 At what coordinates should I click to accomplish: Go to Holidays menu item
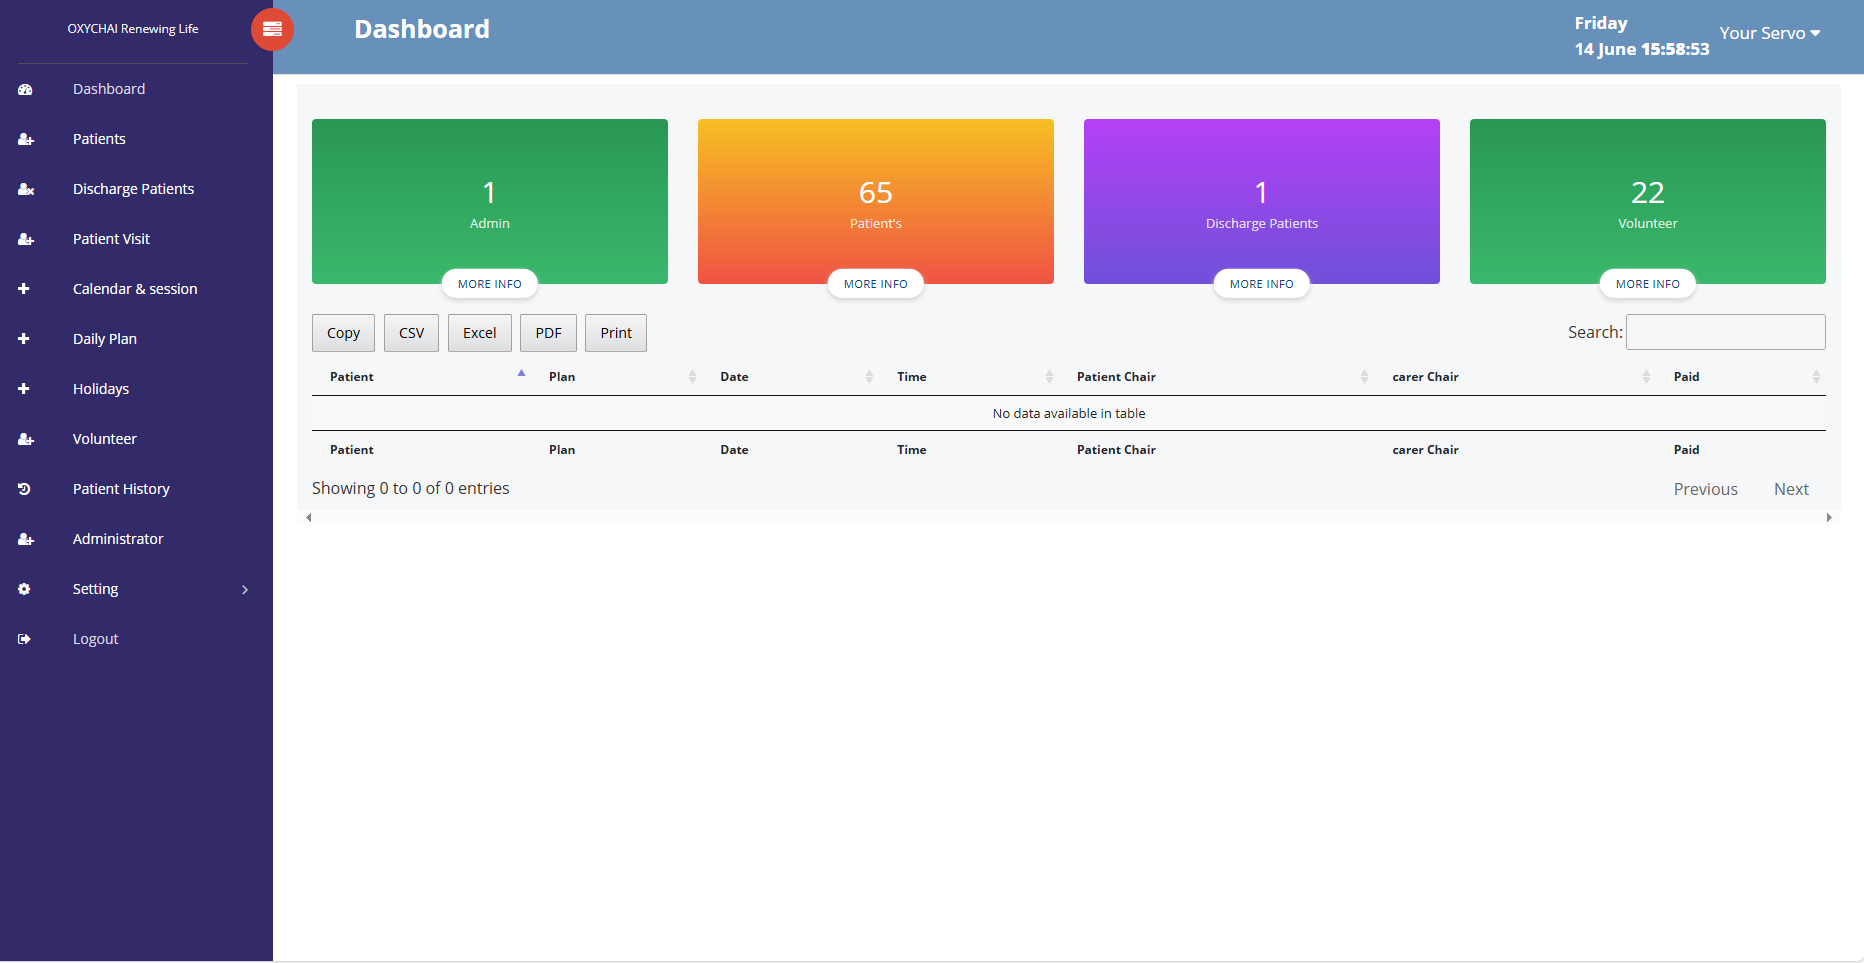point(101,389)
